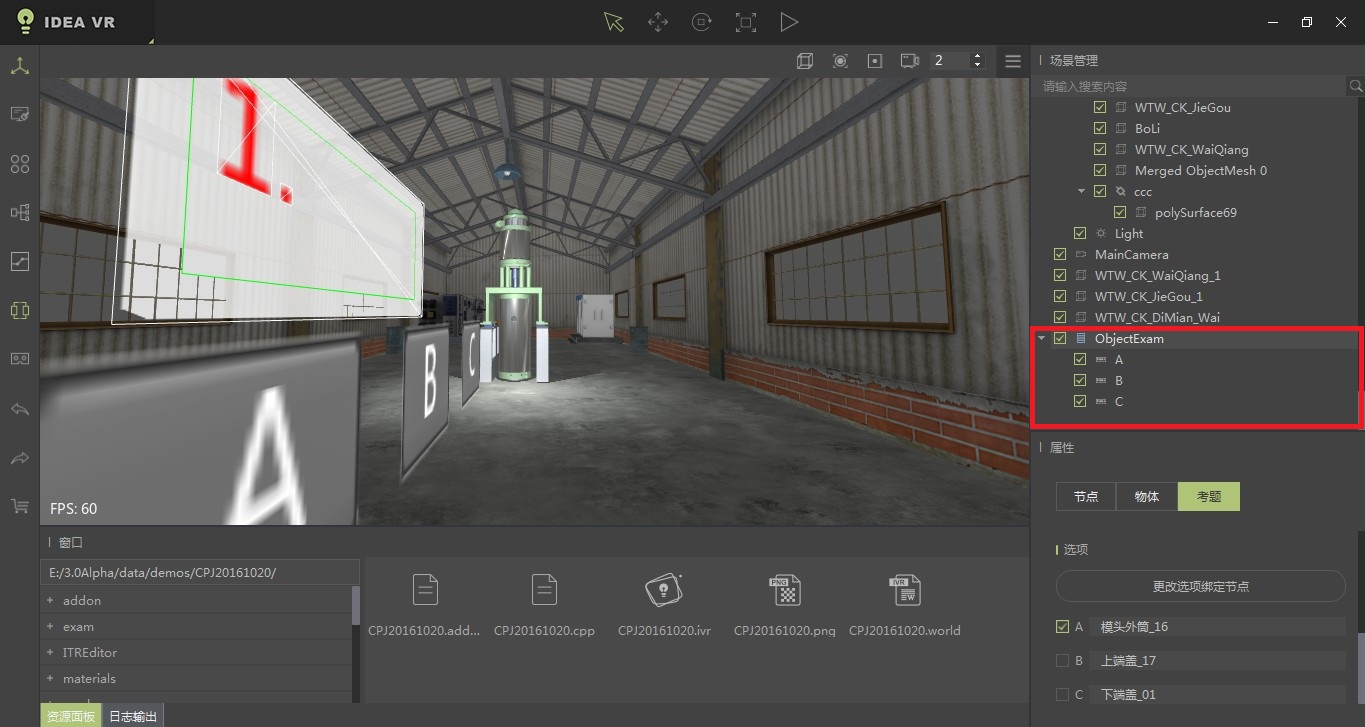
Task: Select the cursor selection tool
Action: pos(613,21)
